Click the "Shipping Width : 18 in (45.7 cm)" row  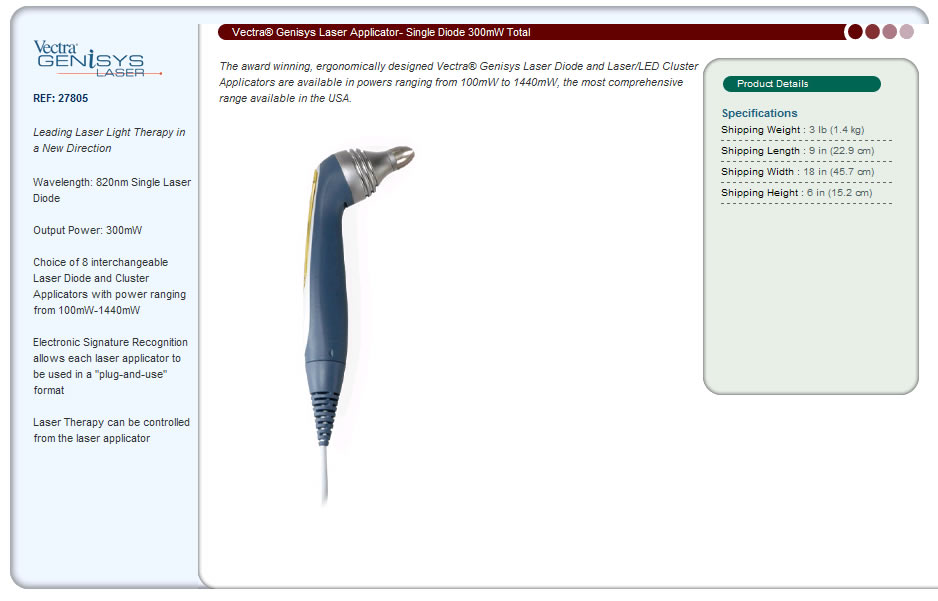(x=806, y=172)
